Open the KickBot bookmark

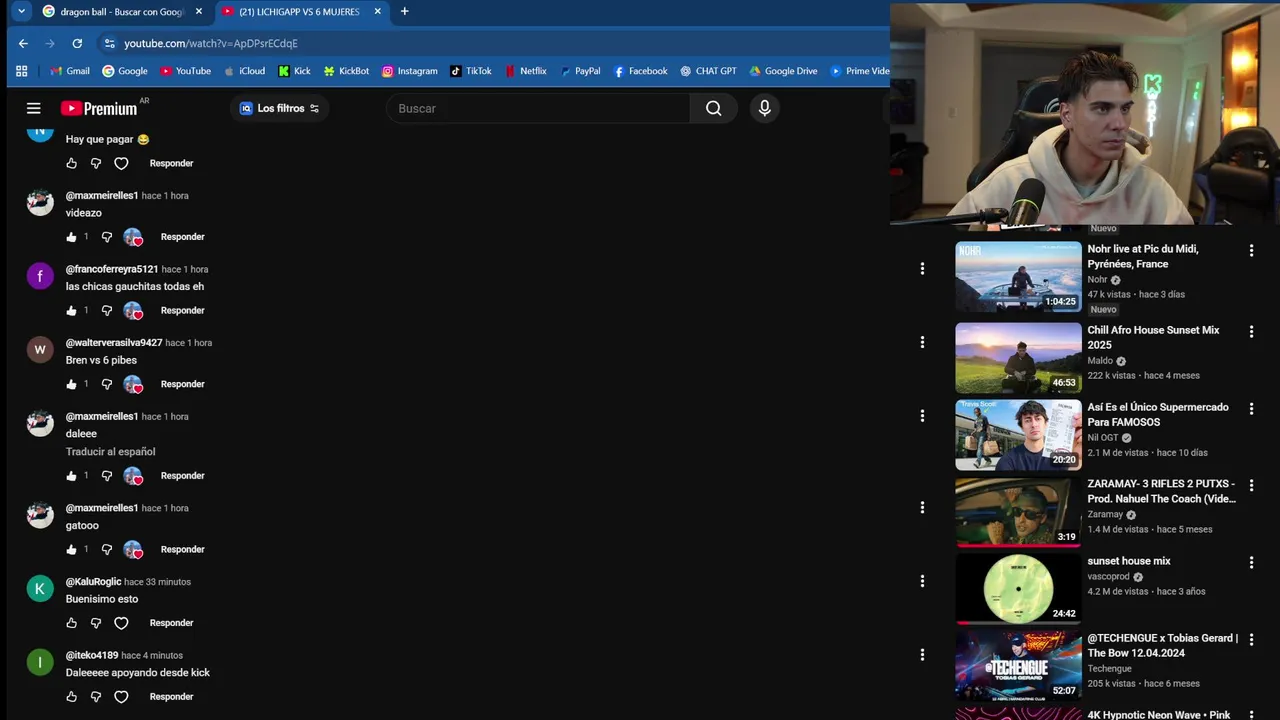coord(346,71)
